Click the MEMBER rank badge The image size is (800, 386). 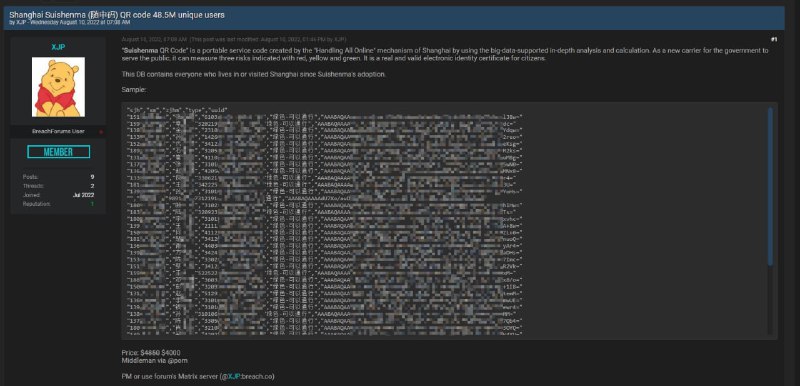[58, 152]
